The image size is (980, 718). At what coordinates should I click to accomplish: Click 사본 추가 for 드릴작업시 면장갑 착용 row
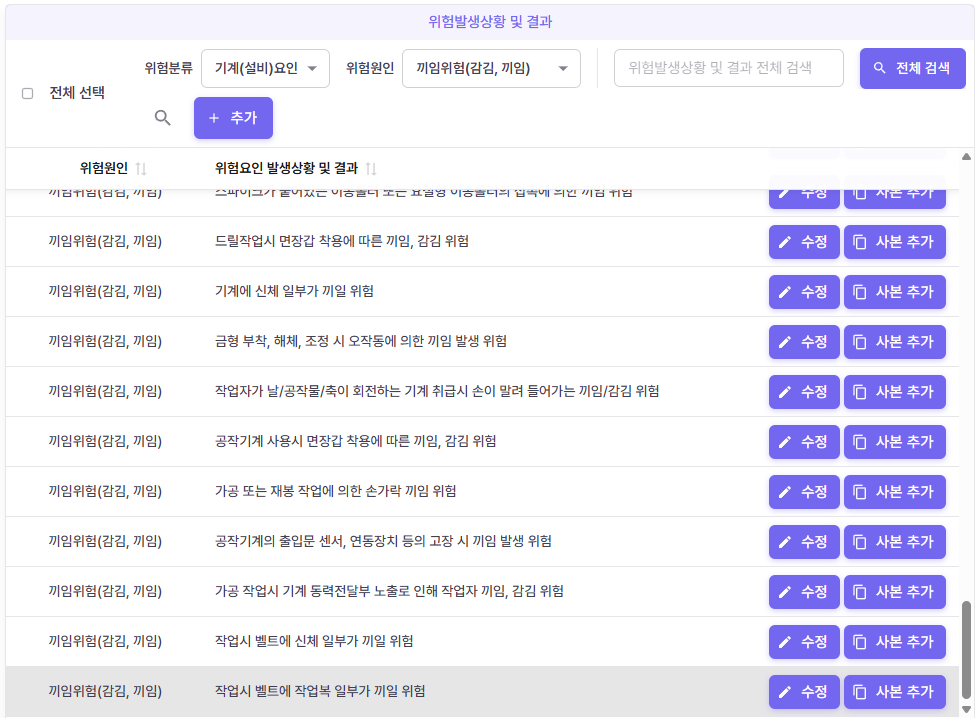pyautogui.click(x=894, y=242)
